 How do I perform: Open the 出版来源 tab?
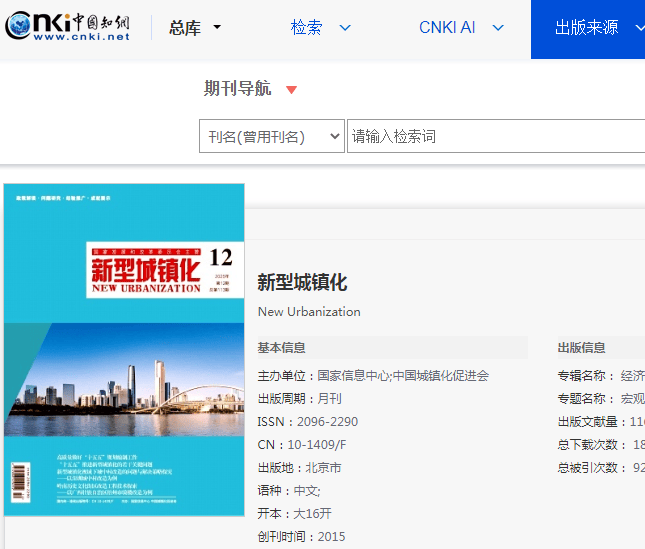click(x=588, y=29)
